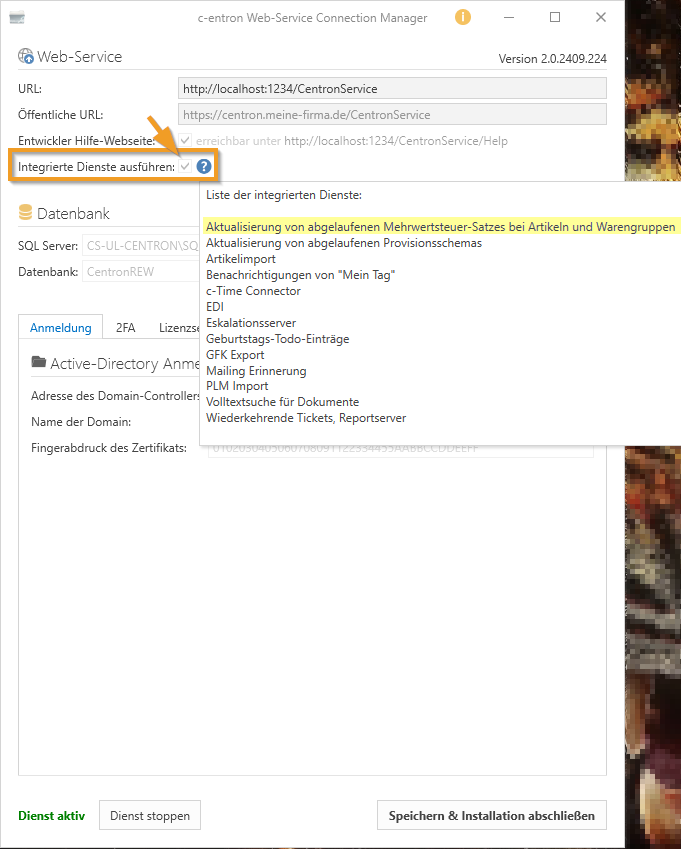Select the Datenbank field with CentronREW
681x849 pixels.
click(140, 271)
